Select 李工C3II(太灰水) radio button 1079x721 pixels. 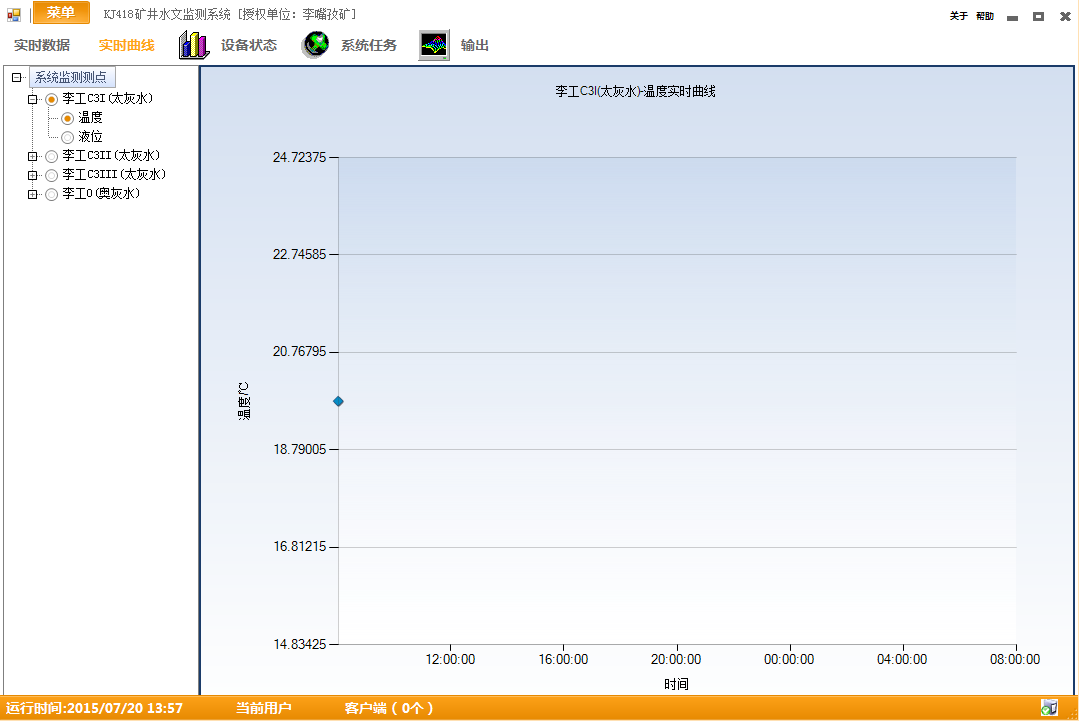52,156
